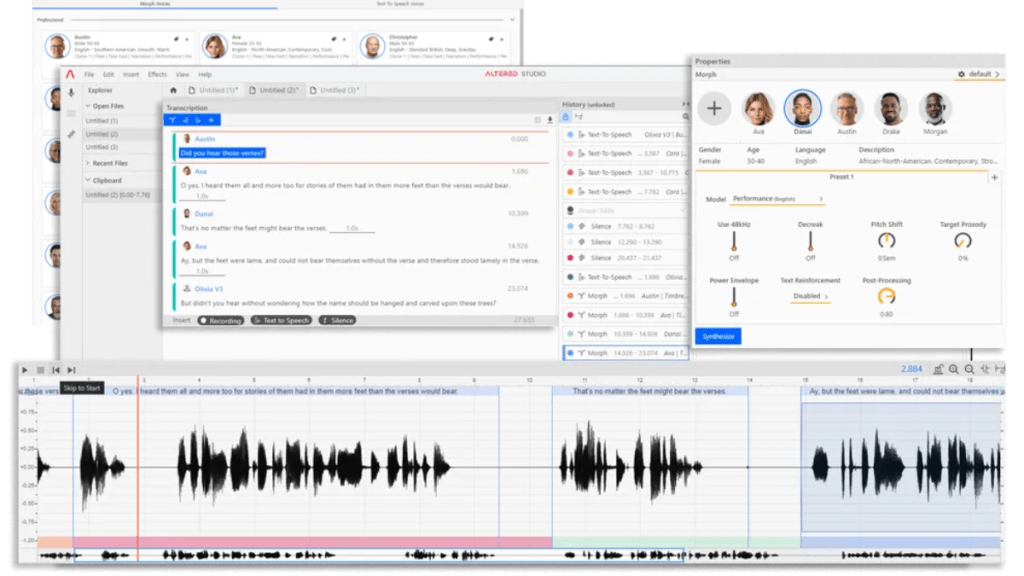Collapse the Professional voices section
Viewport: 1024px width, 576px height.
[512, 20]
